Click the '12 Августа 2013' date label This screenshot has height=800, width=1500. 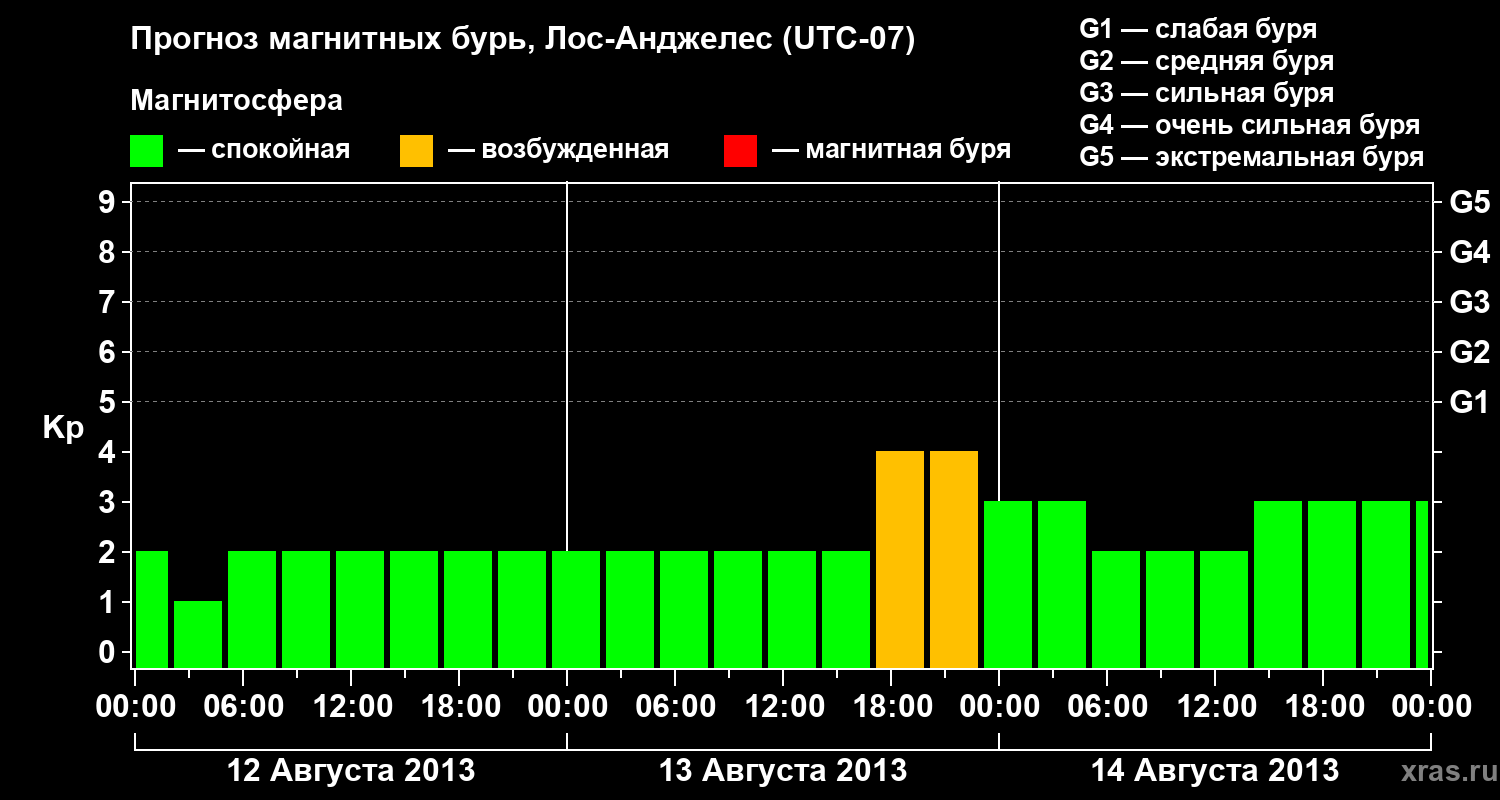click(x=351, y=771)
